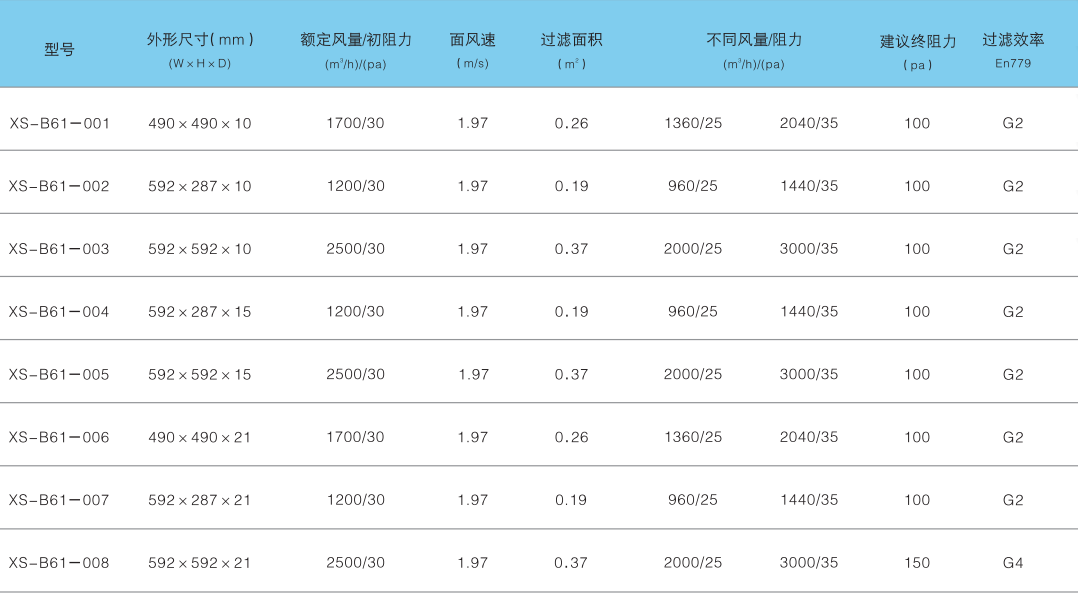Click the 592 × 287 × 15 dimension cell
Viewport: 1078px width, 593px height.
tap(200, 312)
